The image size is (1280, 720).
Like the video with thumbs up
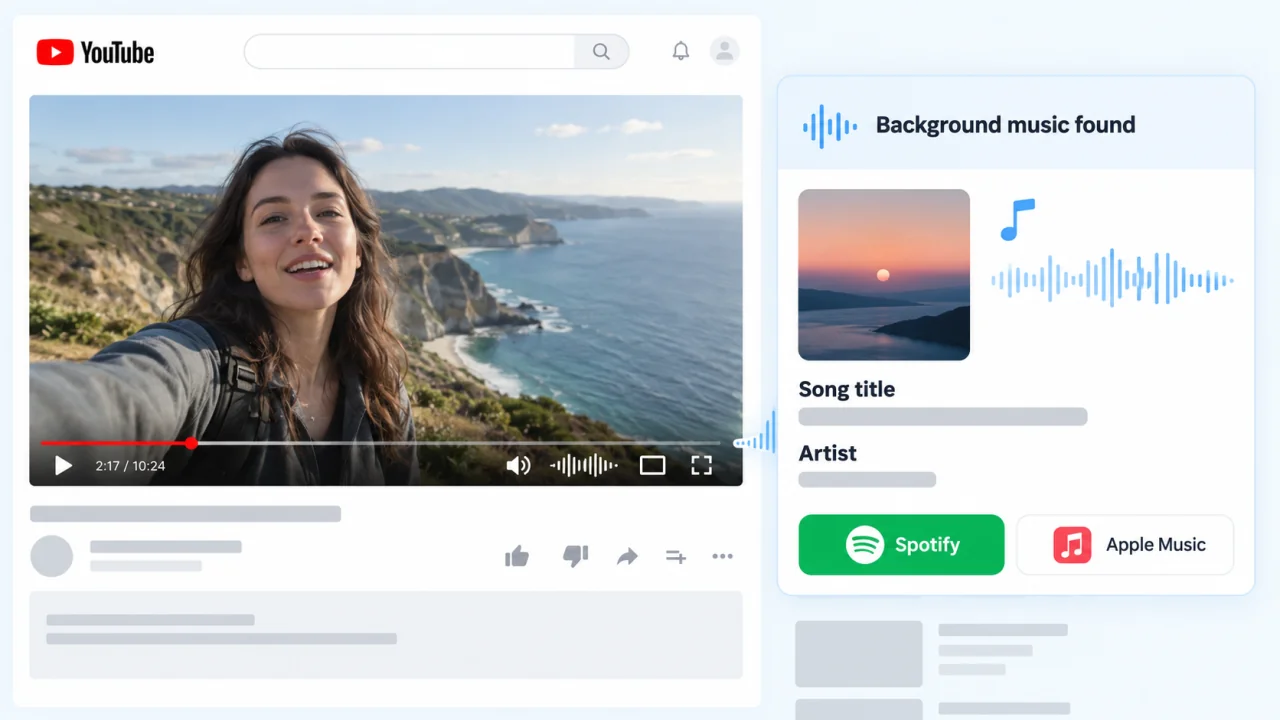[517, 556]
